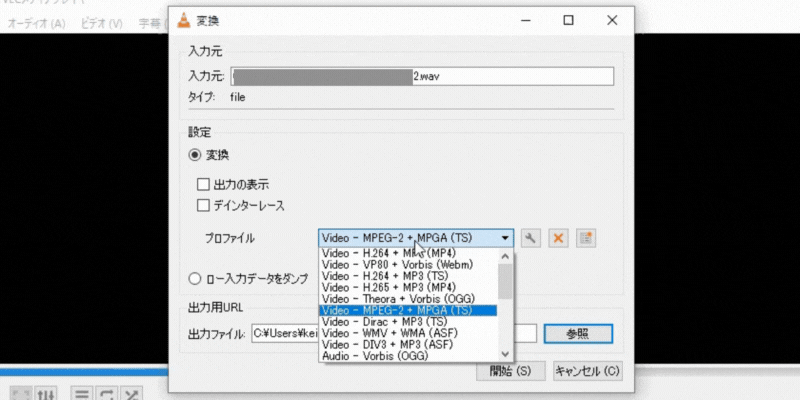Click 参照 to browse output file
Viewport: 800px width, 400px height.
(578, 334)
